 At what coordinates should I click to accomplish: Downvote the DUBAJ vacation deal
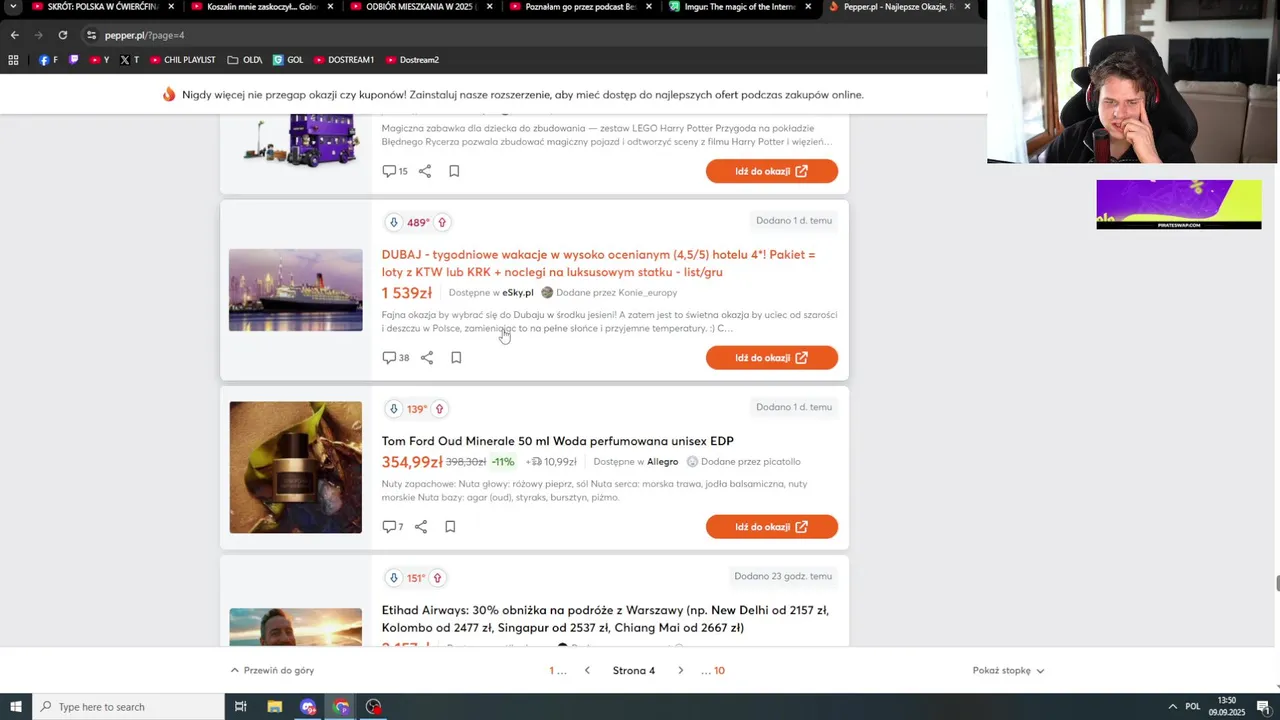pos(394,222)
